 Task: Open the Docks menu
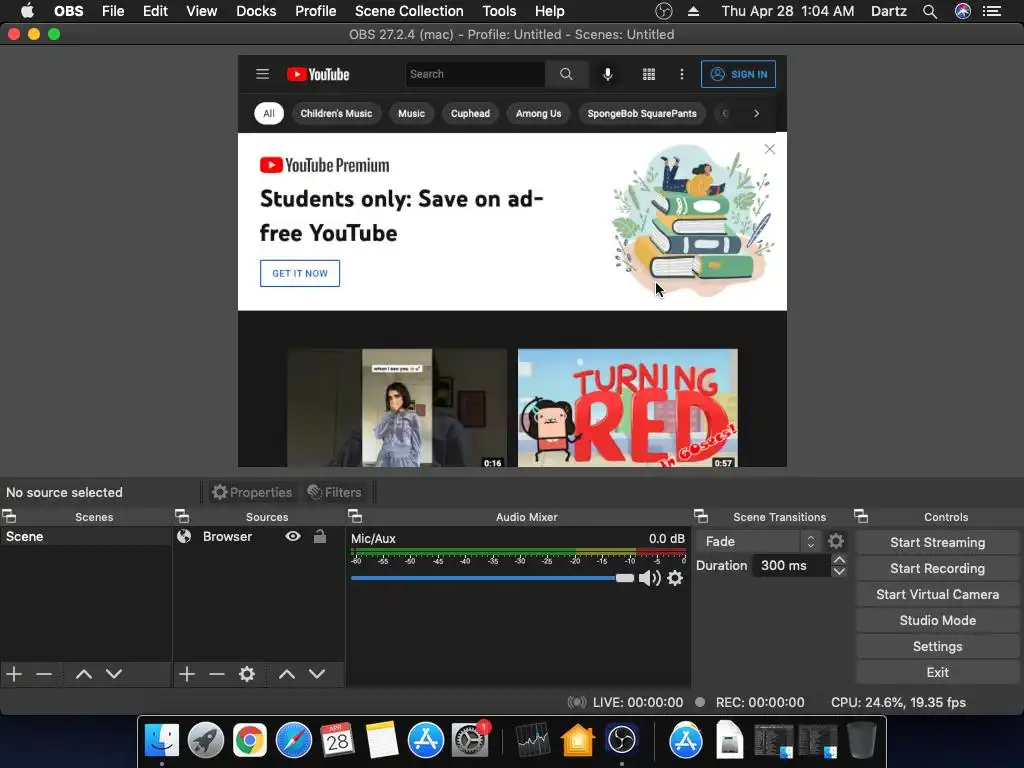(256, 11)
